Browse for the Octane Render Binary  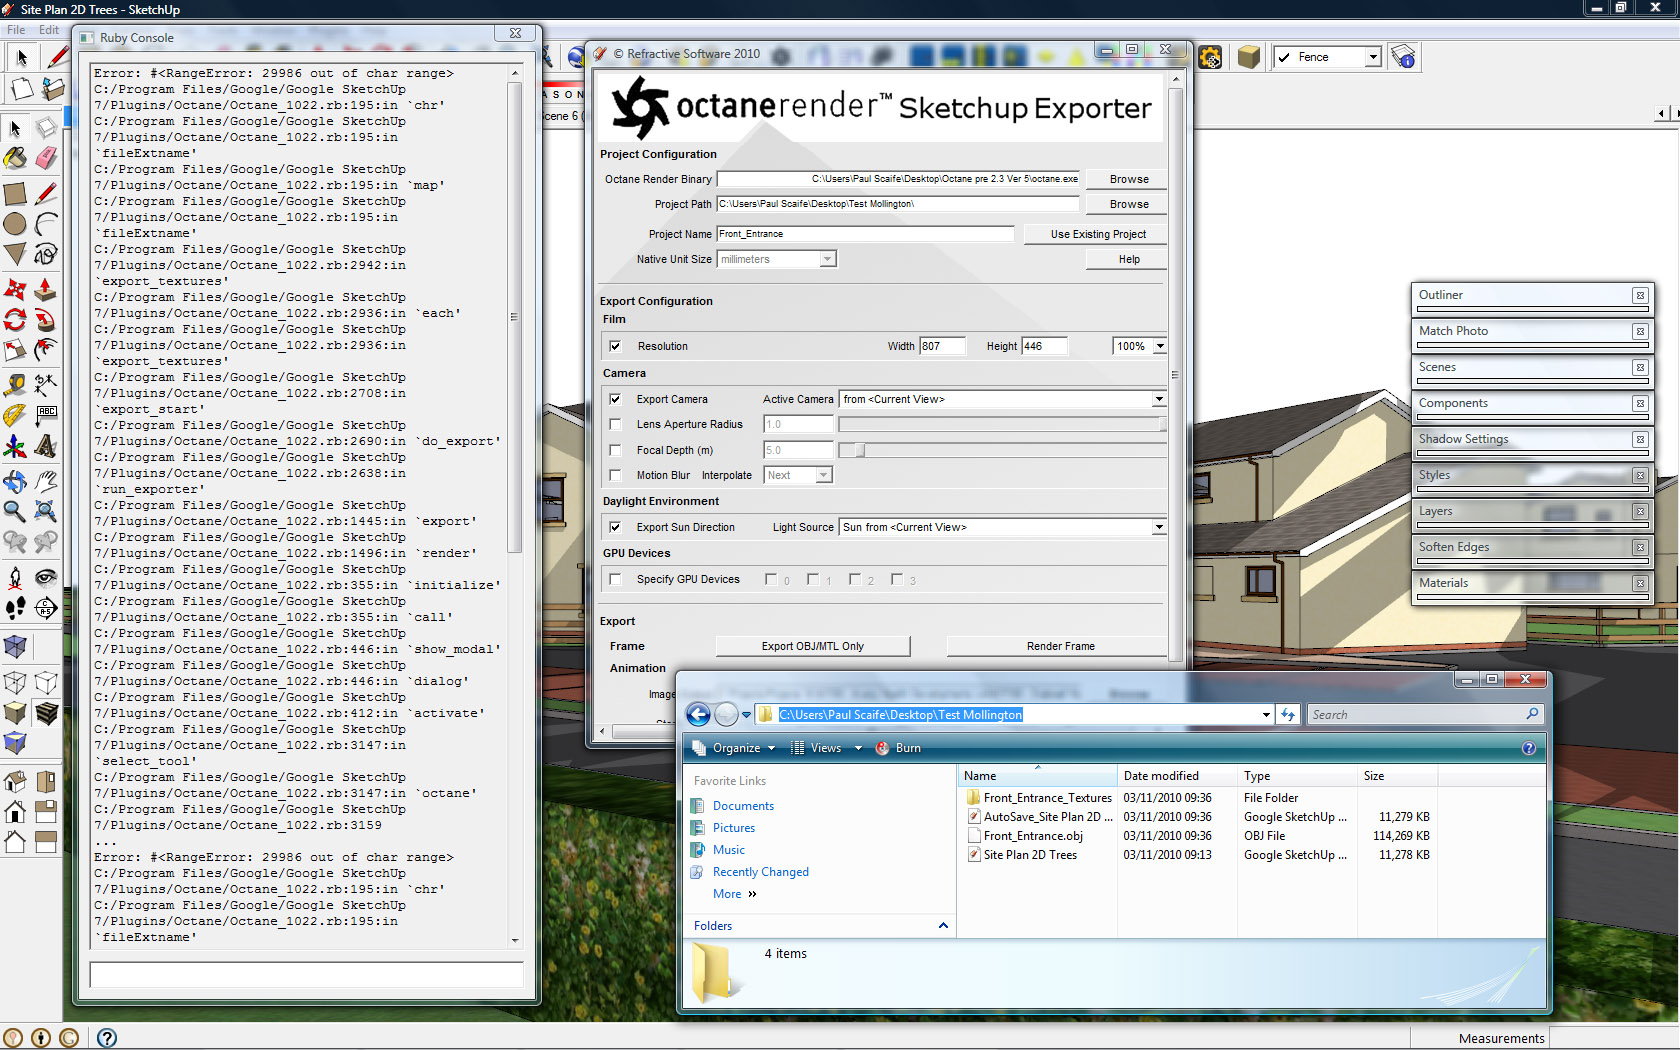(1129, 179)
